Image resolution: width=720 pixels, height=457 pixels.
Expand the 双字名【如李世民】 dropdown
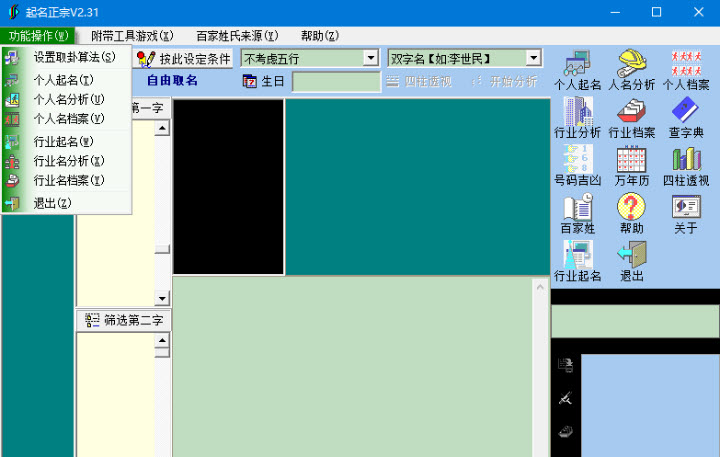pos(533,58)
